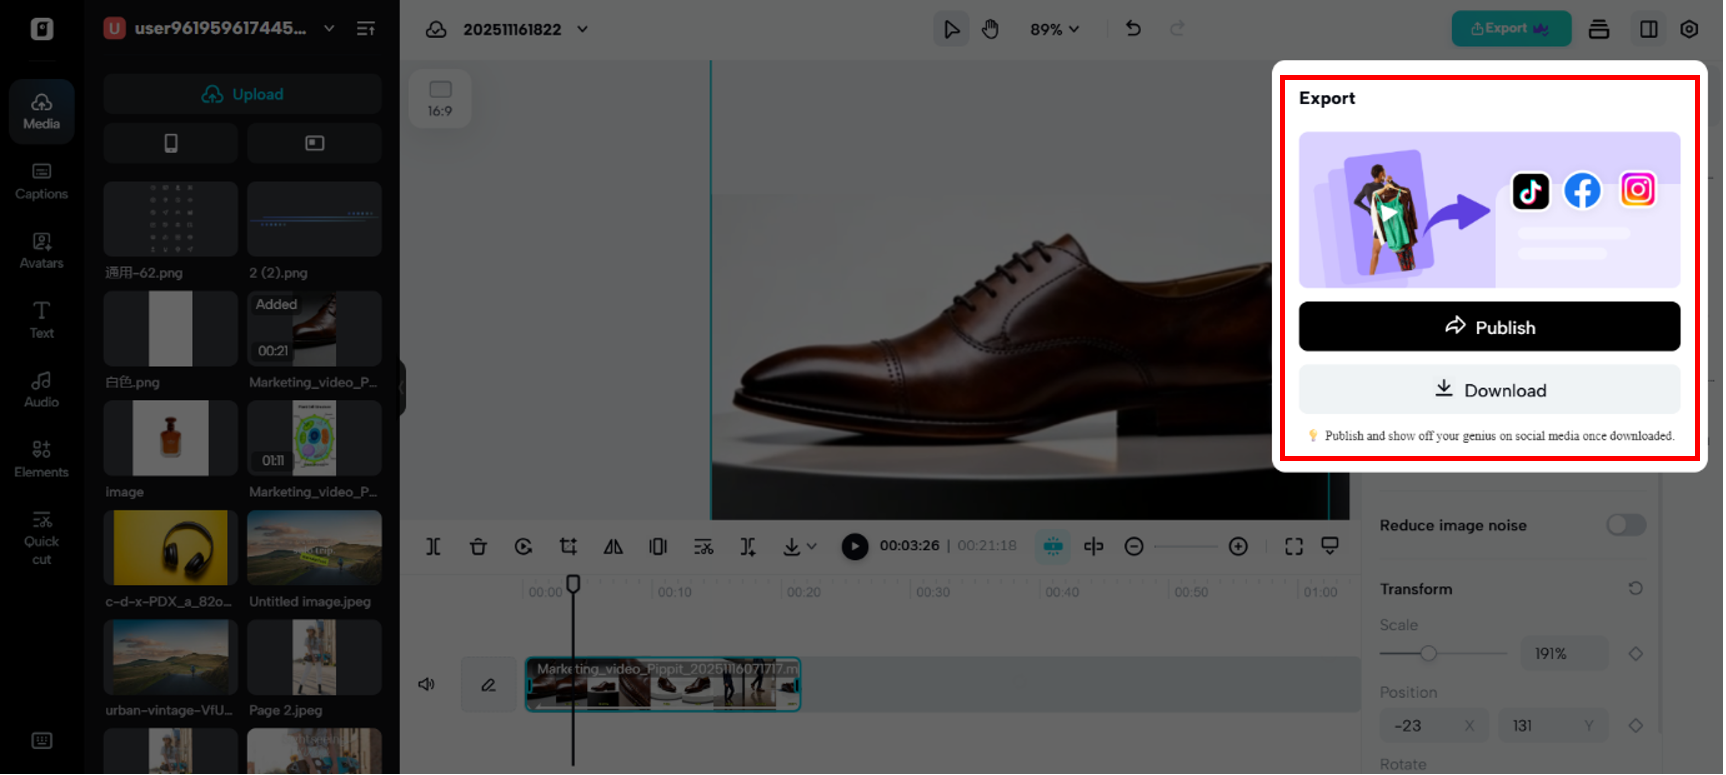This screenshot has width=1726, height=775.
Task: Toggle Reduce image noise switch
Action: pyautogui.click(x=1625, y=525)
